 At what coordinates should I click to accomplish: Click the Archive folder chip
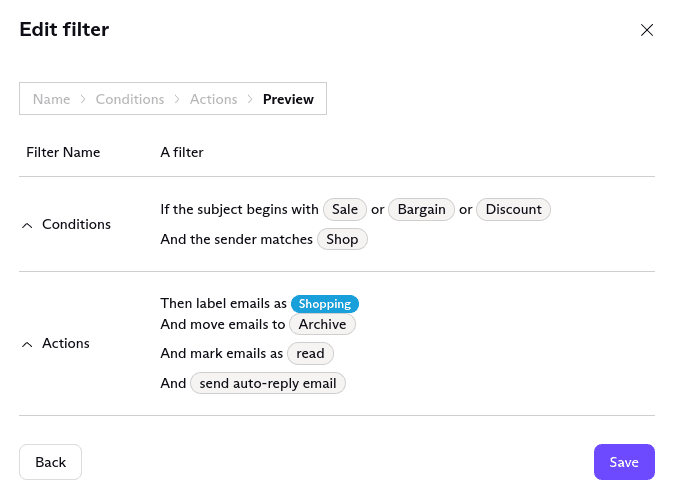(x=322, y=324)
